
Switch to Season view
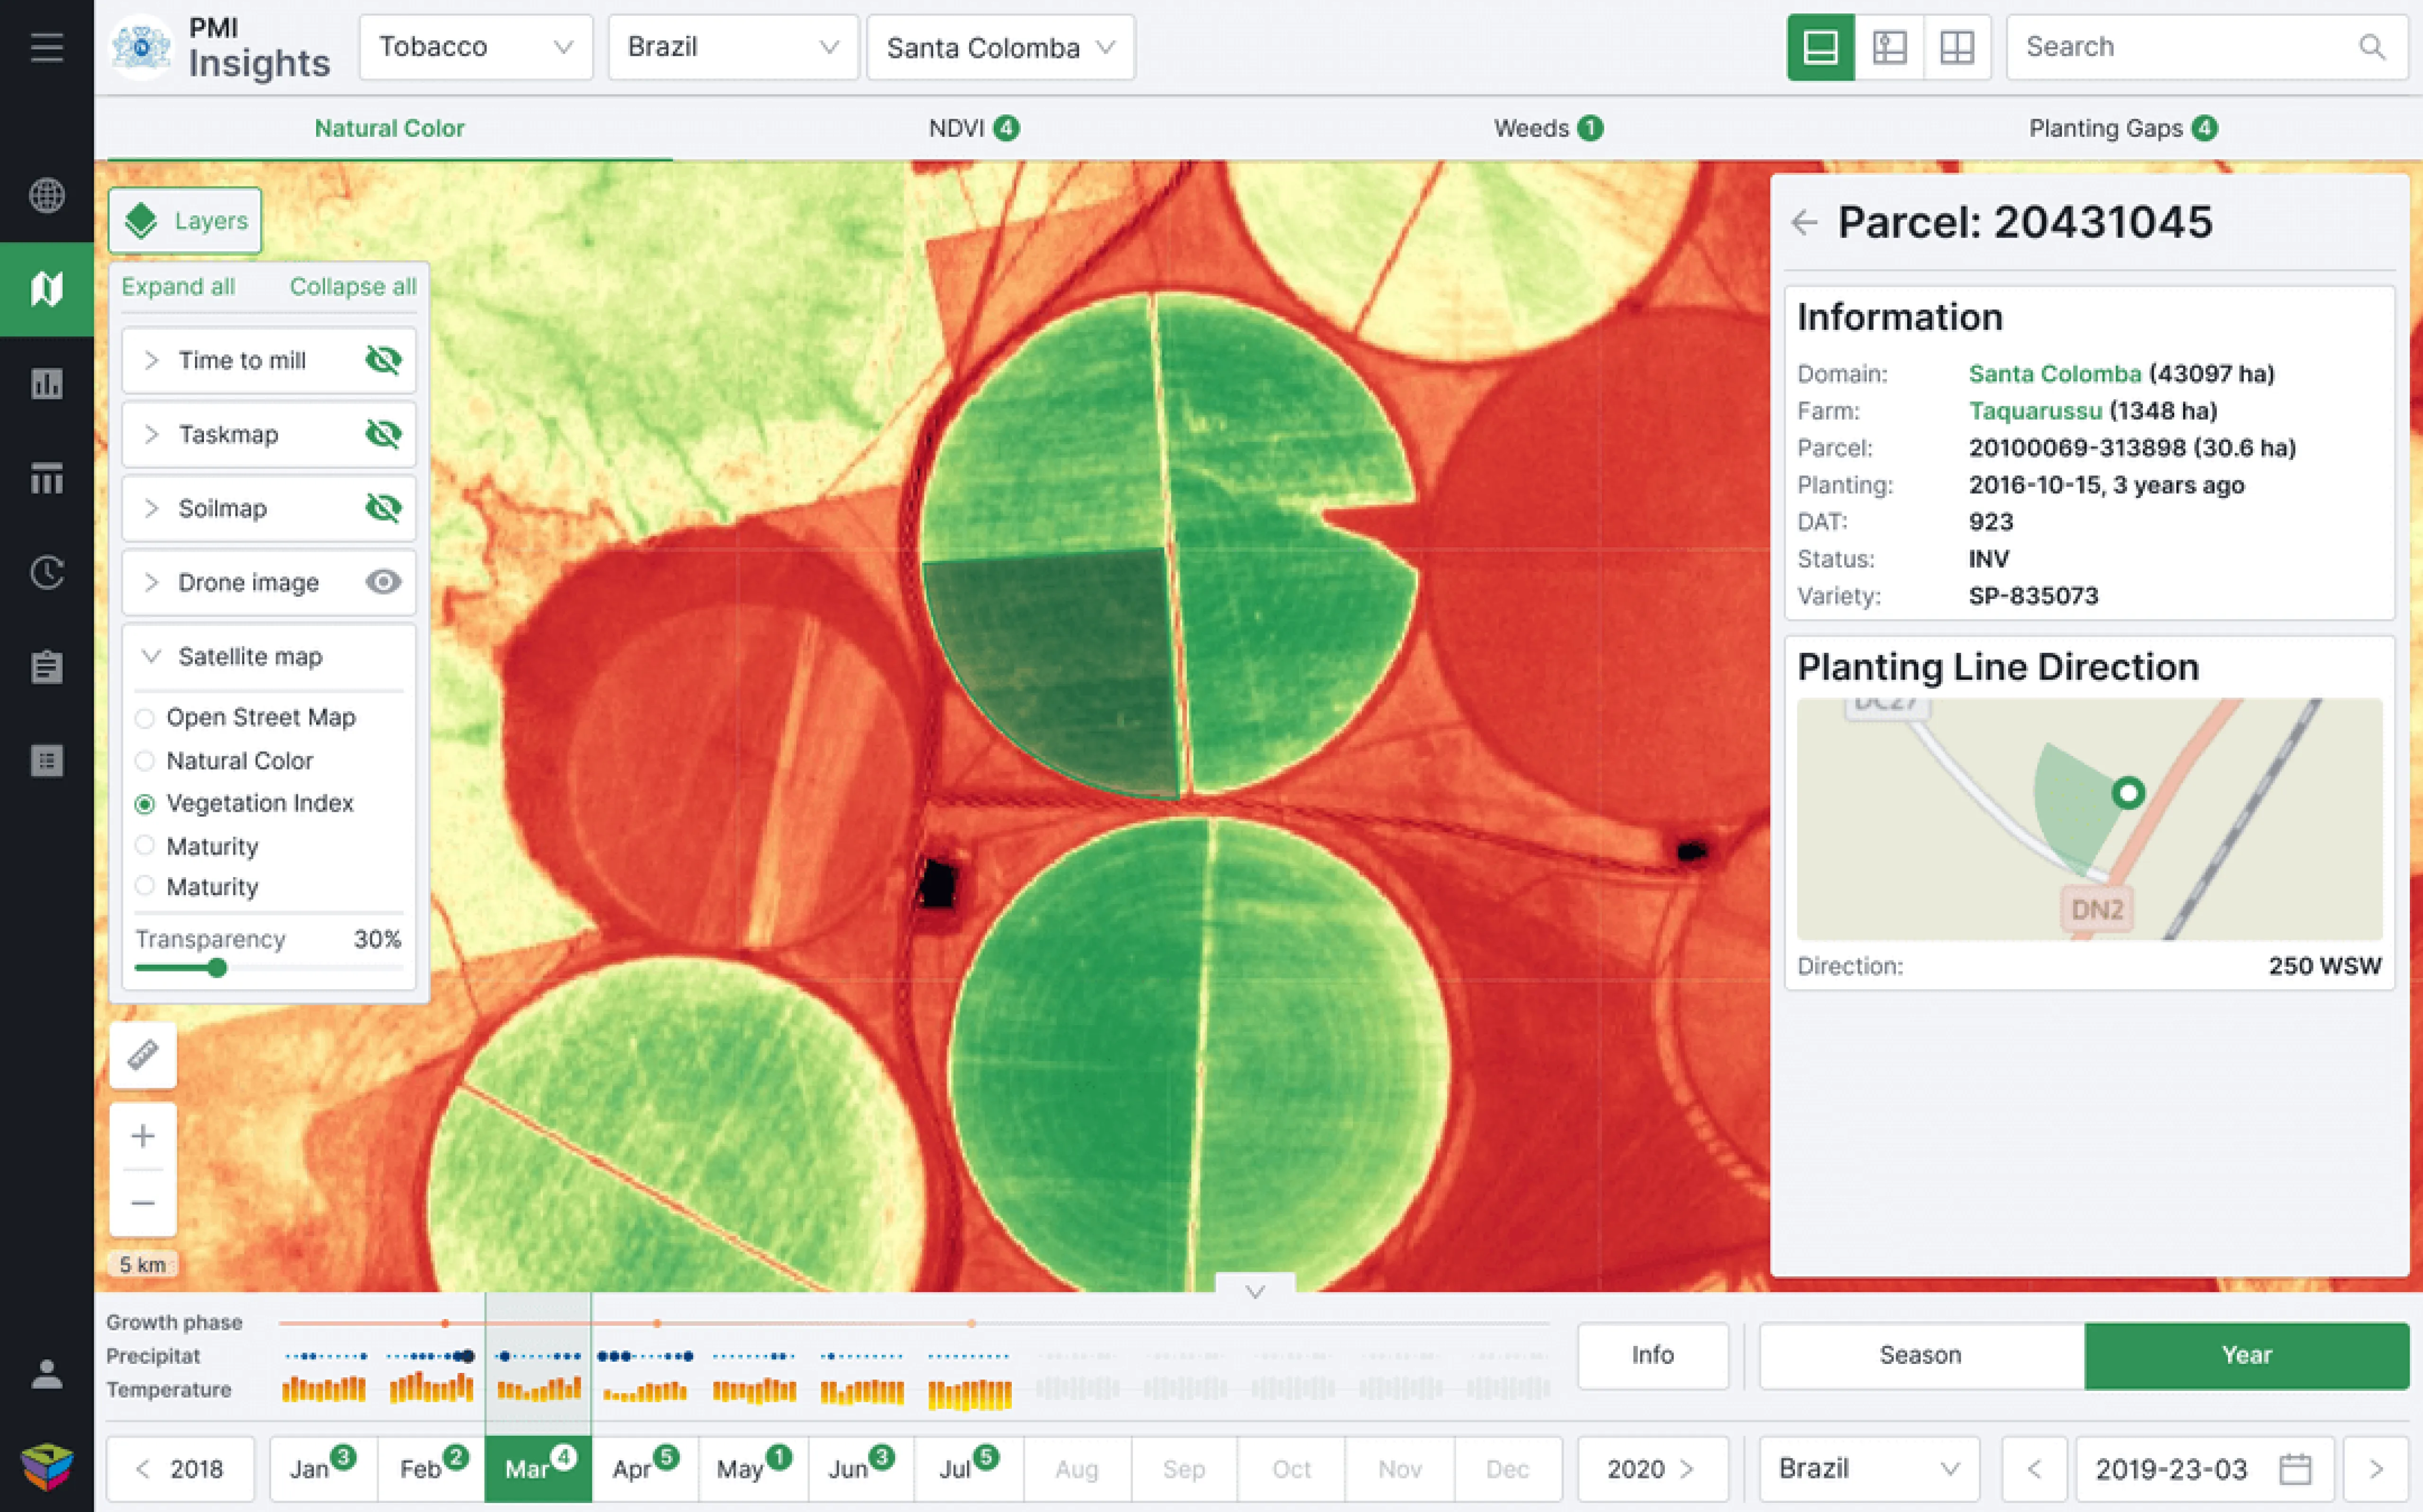(1921, 1355)
